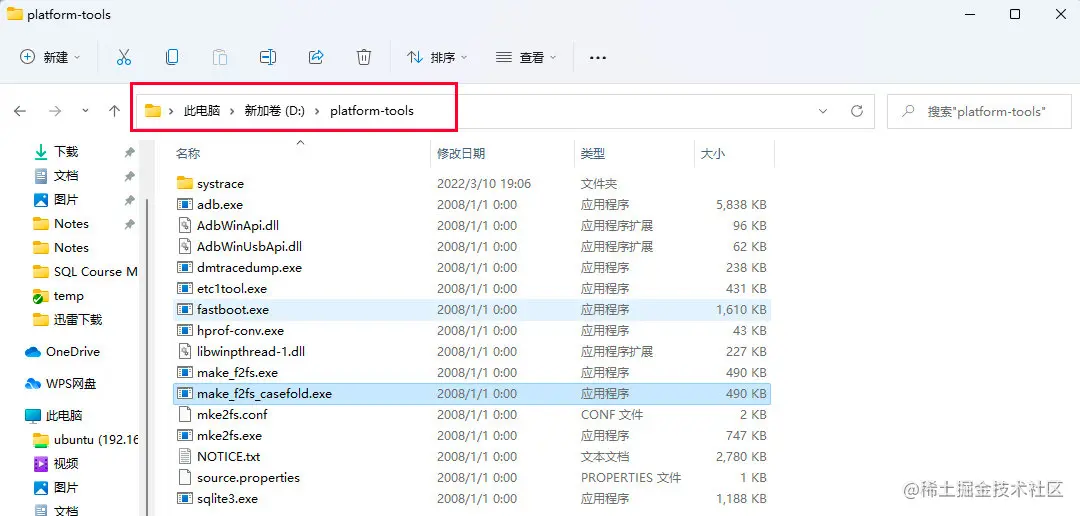Click the folder icon in address bar
Screen dimensions: 1080x516
pos(153,111)
